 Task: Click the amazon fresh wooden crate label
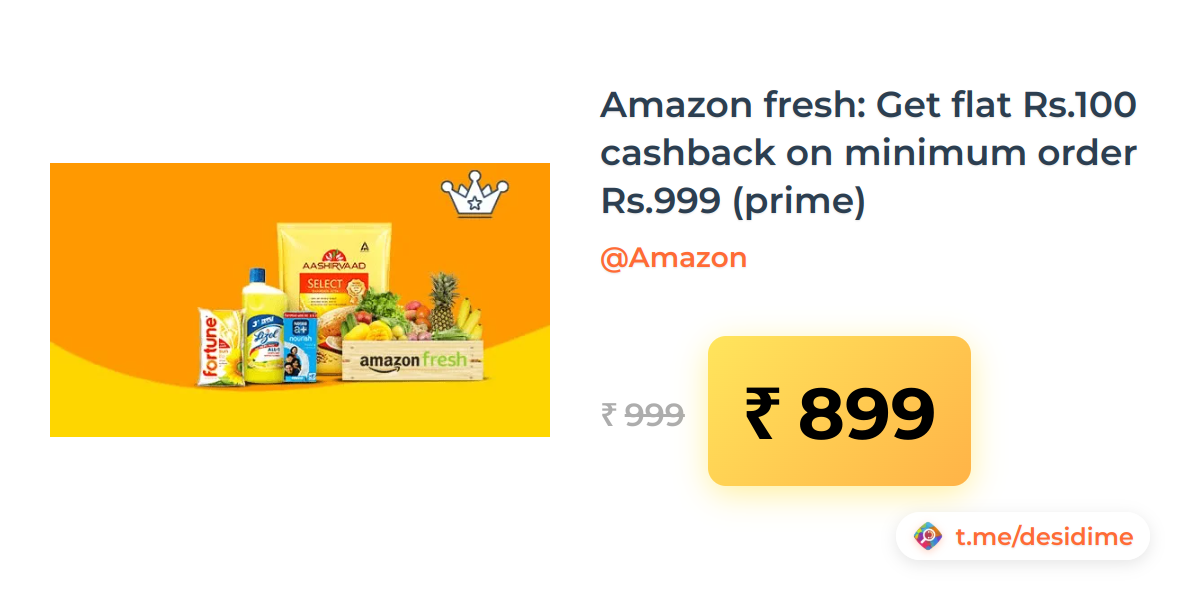point(413,360)
